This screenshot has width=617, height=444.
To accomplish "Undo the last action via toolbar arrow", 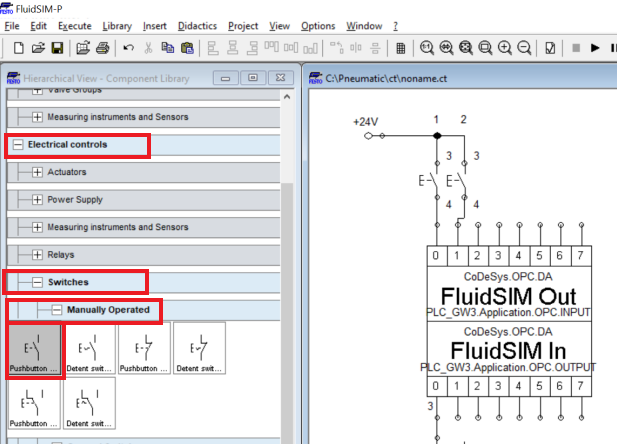I will (x=128, y=48).
